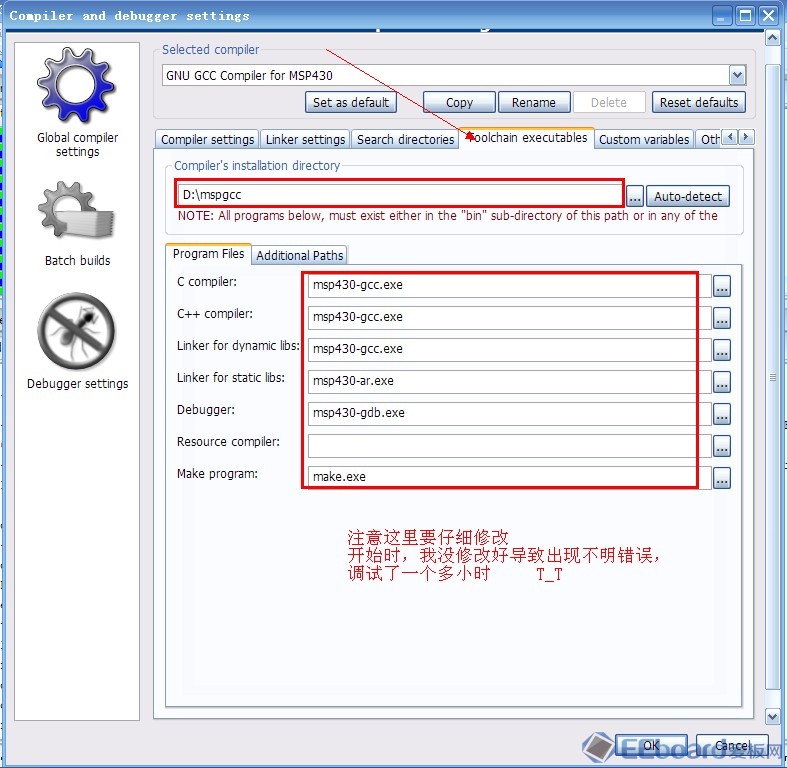This screenshot has height=768, width=787.
Task: Browse for the C++ compiler executable
Action: [722, 318]
